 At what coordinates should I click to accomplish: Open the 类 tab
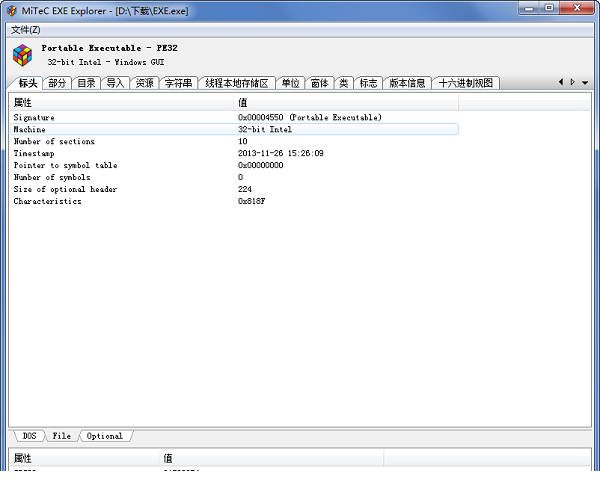(x=344, y=83)
